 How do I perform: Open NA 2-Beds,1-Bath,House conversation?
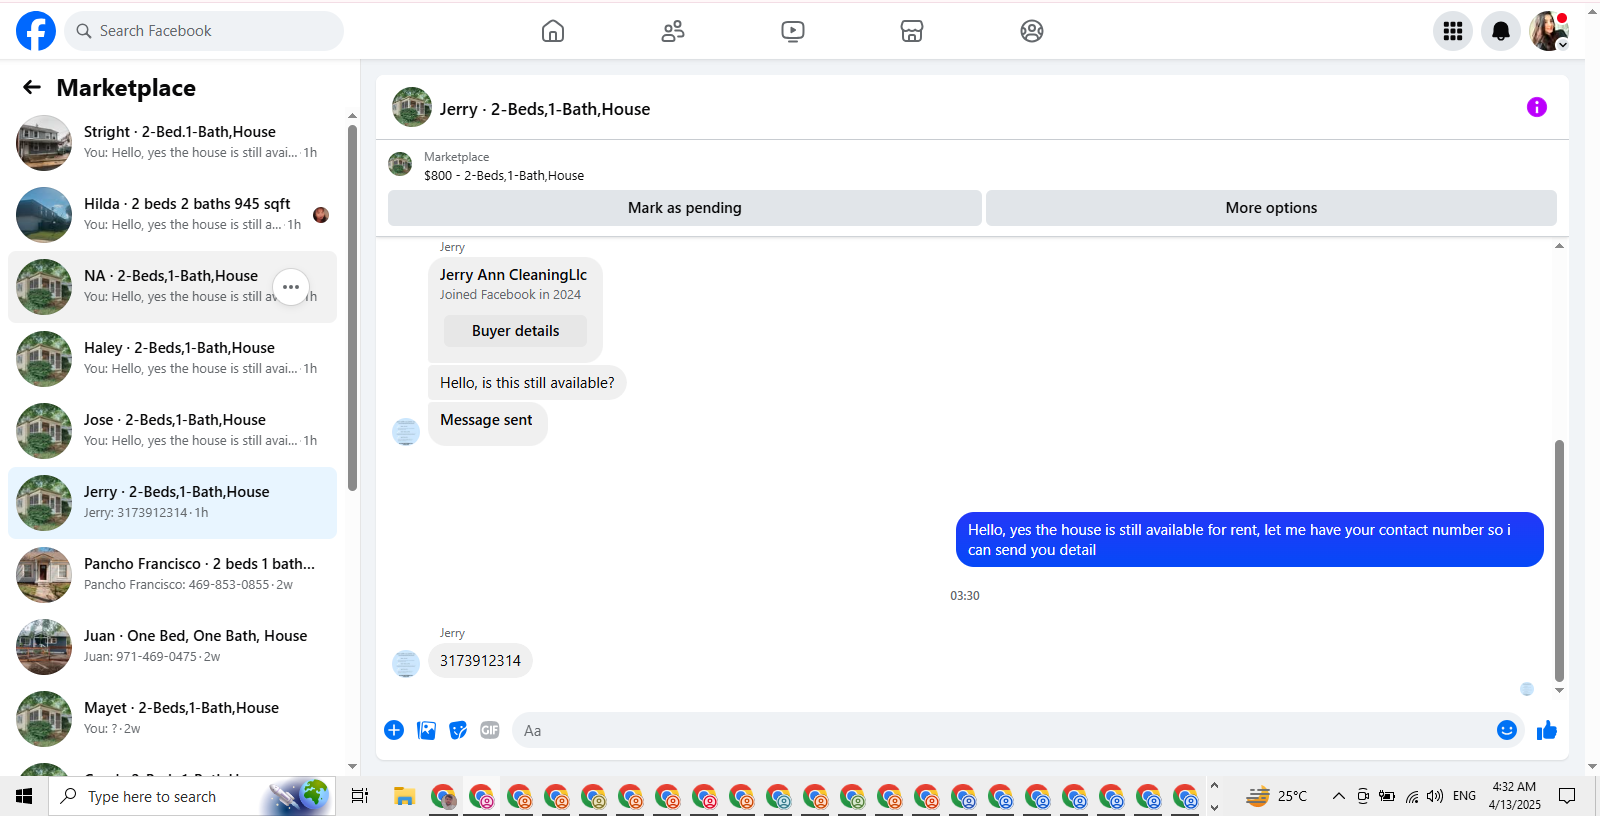(172, 287)
